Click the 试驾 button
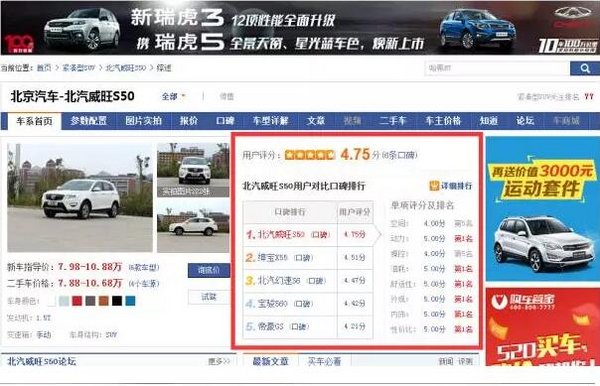 click(209, 297)
